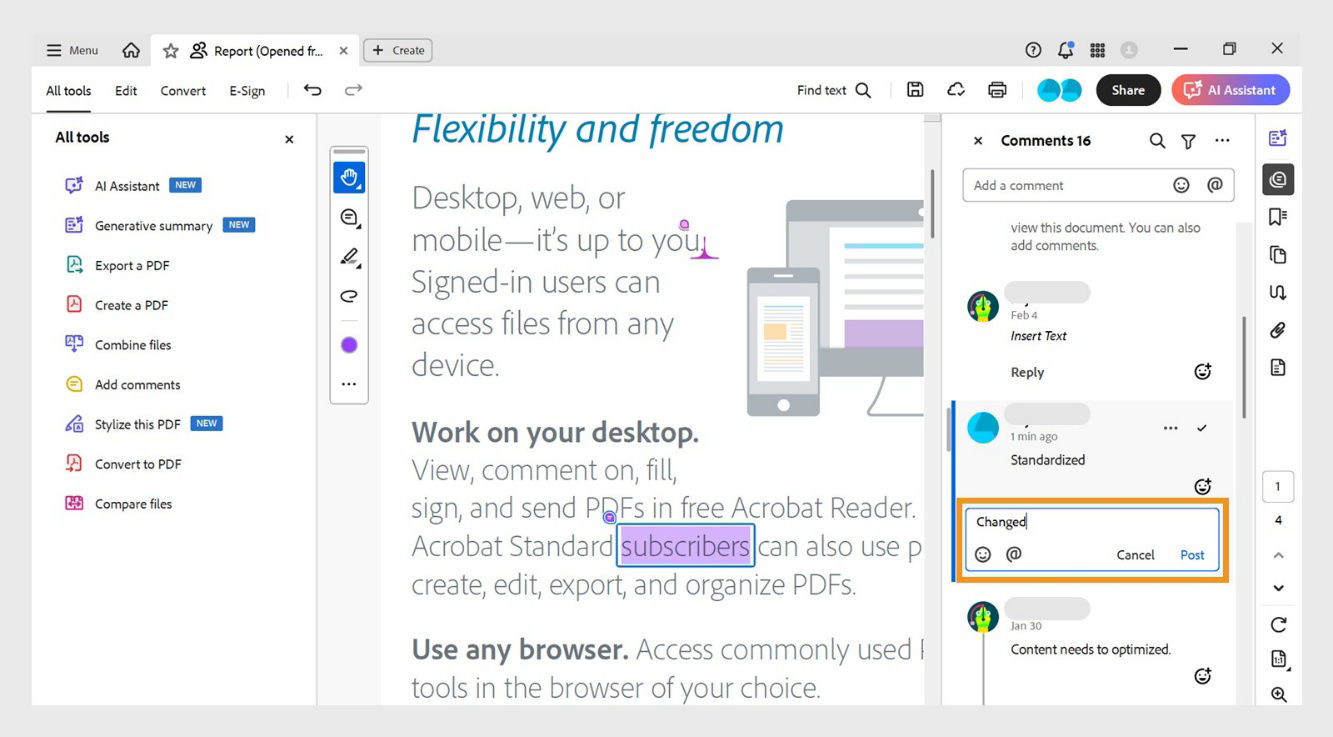Click the highlighted word subscribers
1333x737 pixels.
[685, 546]
